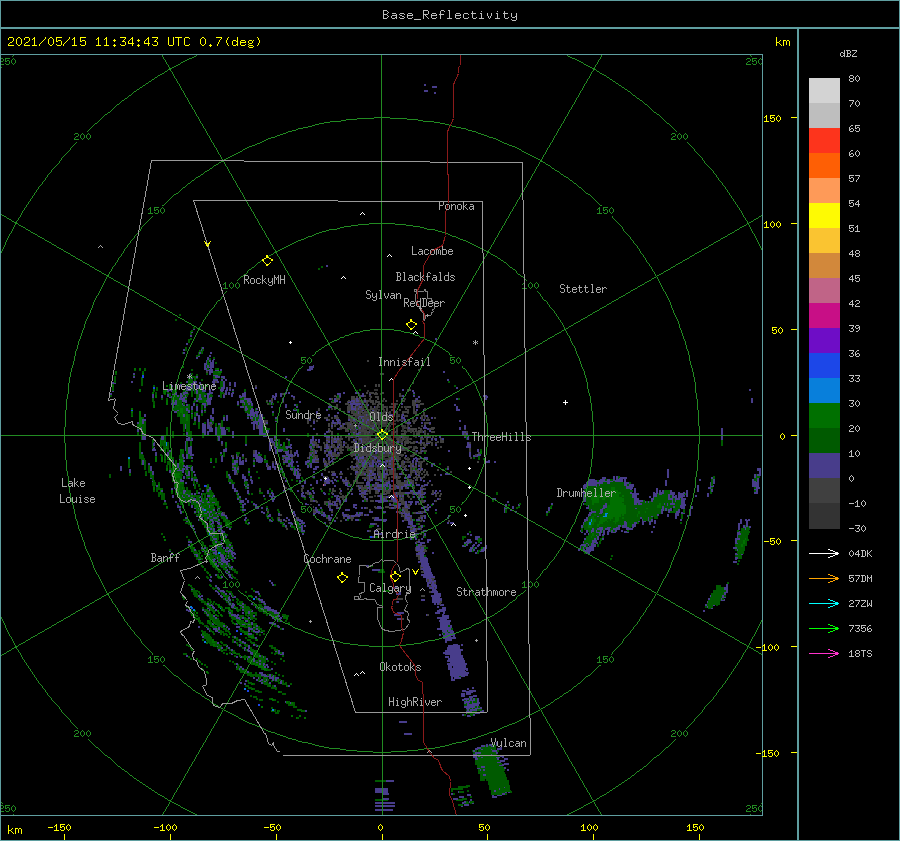This screenshot has width=900, height=841.
Task: Click the Okotoks label
Action: point(400,667)
